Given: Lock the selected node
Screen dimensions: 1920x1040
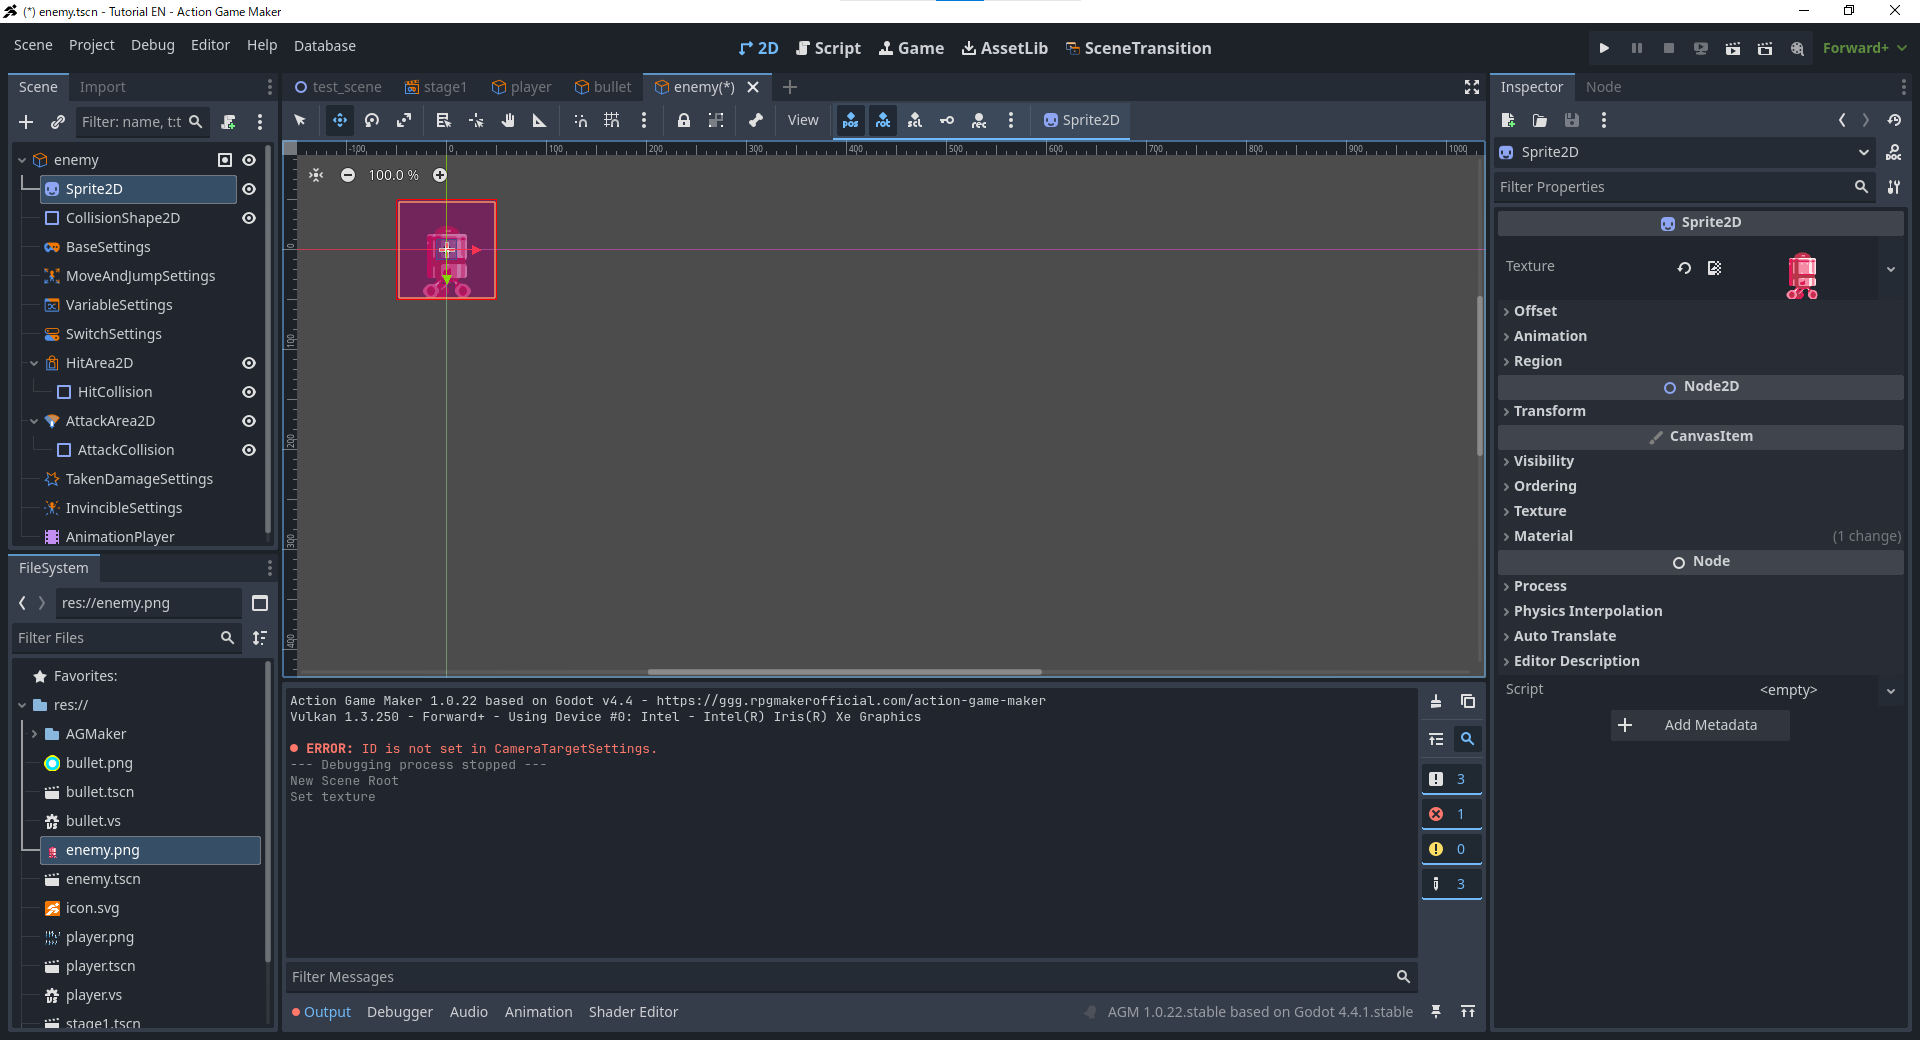Looking at the screenshot, I should pyautogui.click(x=684, y=120).
